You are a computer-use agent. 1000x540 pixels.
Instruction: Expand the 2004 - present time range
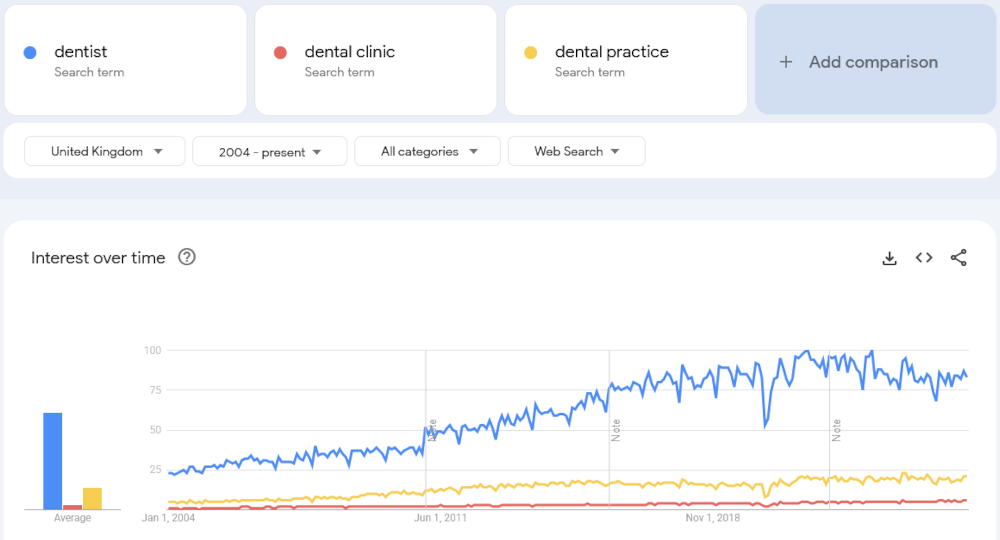[270, 151]
